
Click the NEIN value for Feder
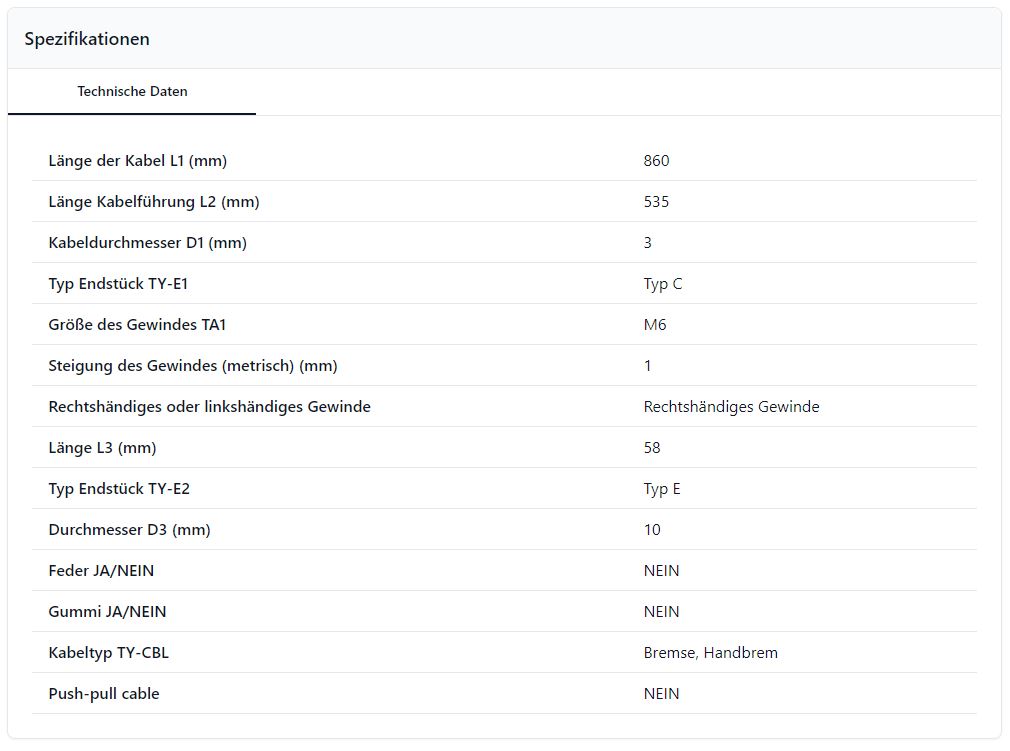(661, 571)
